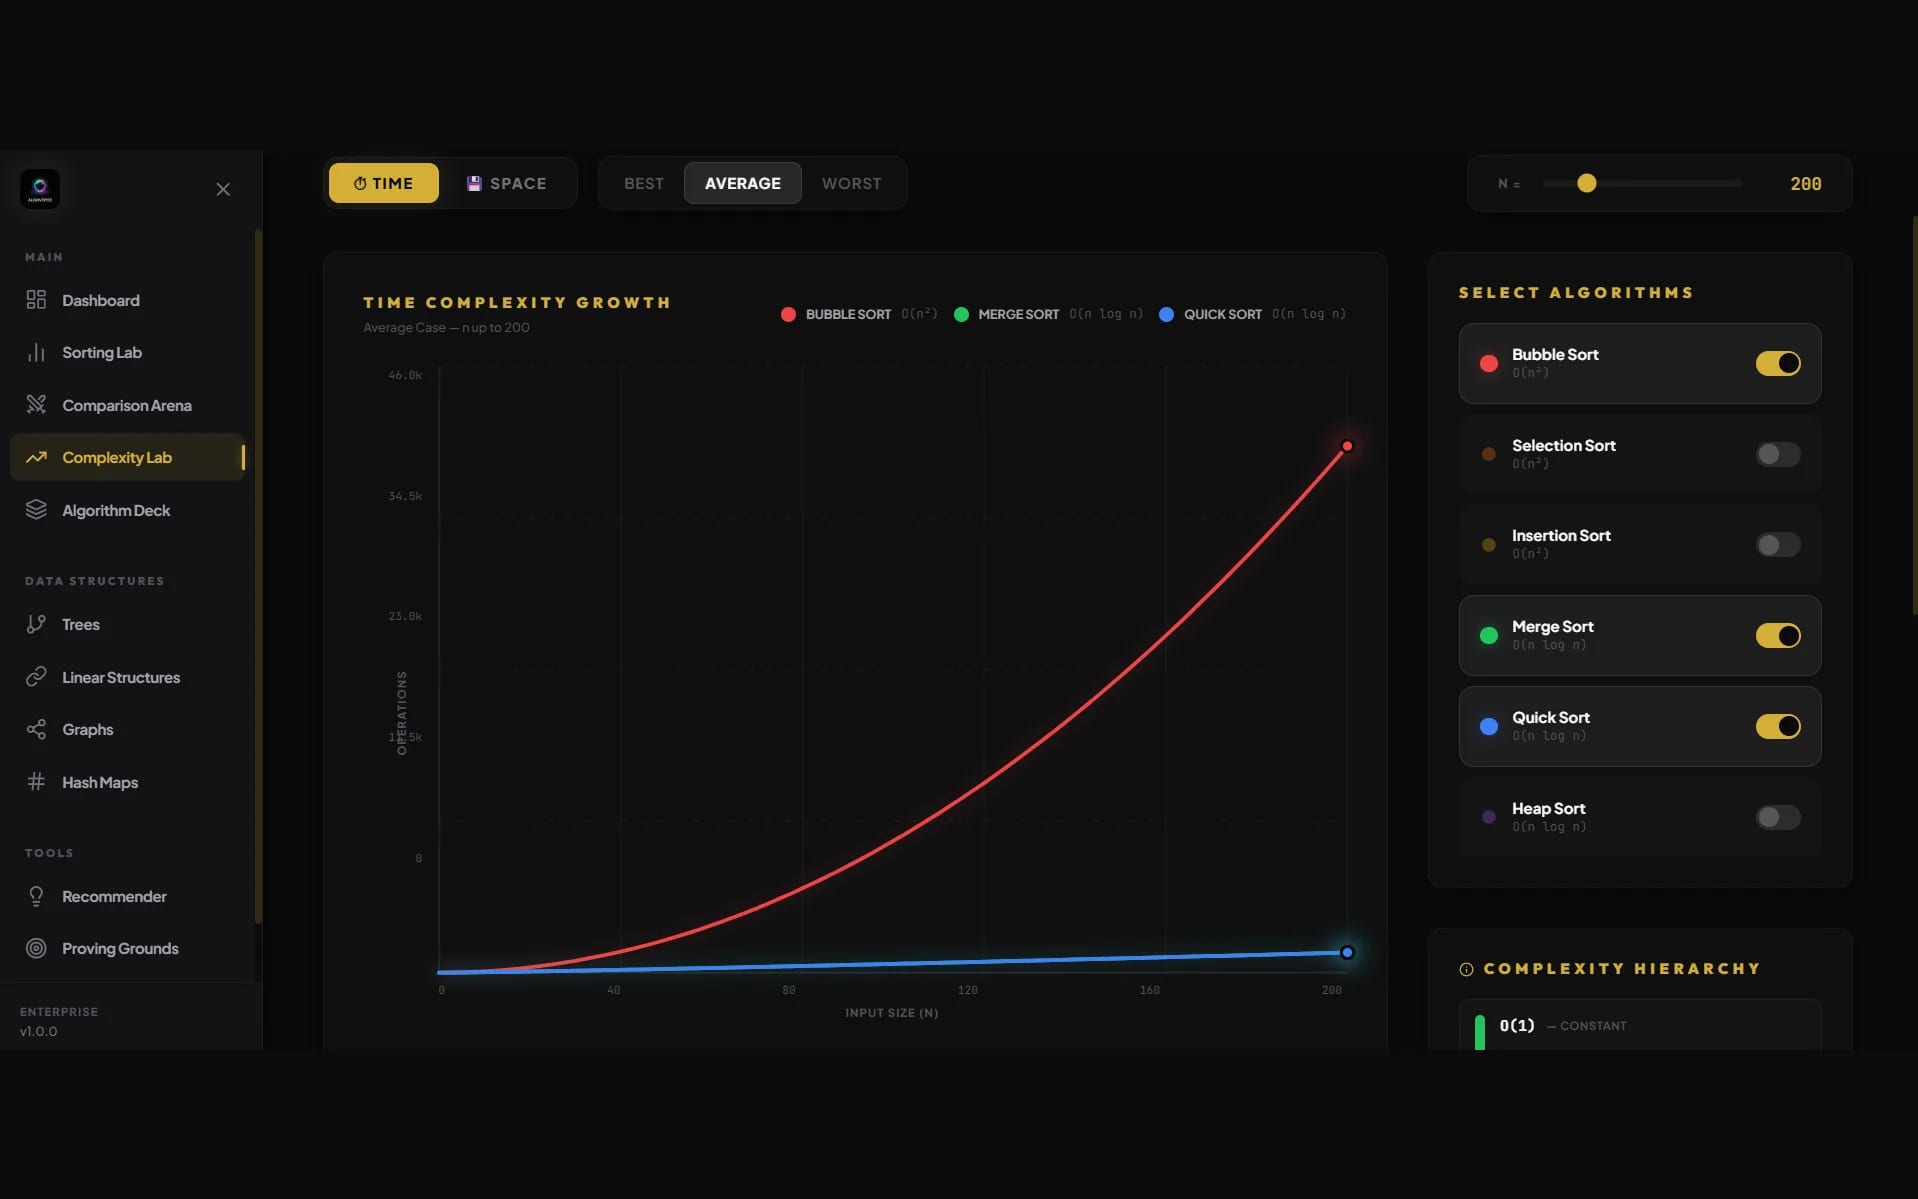Click the Comparison Arena crossed-swords icon
The image size is (1918, 1199).
(36, 405)
